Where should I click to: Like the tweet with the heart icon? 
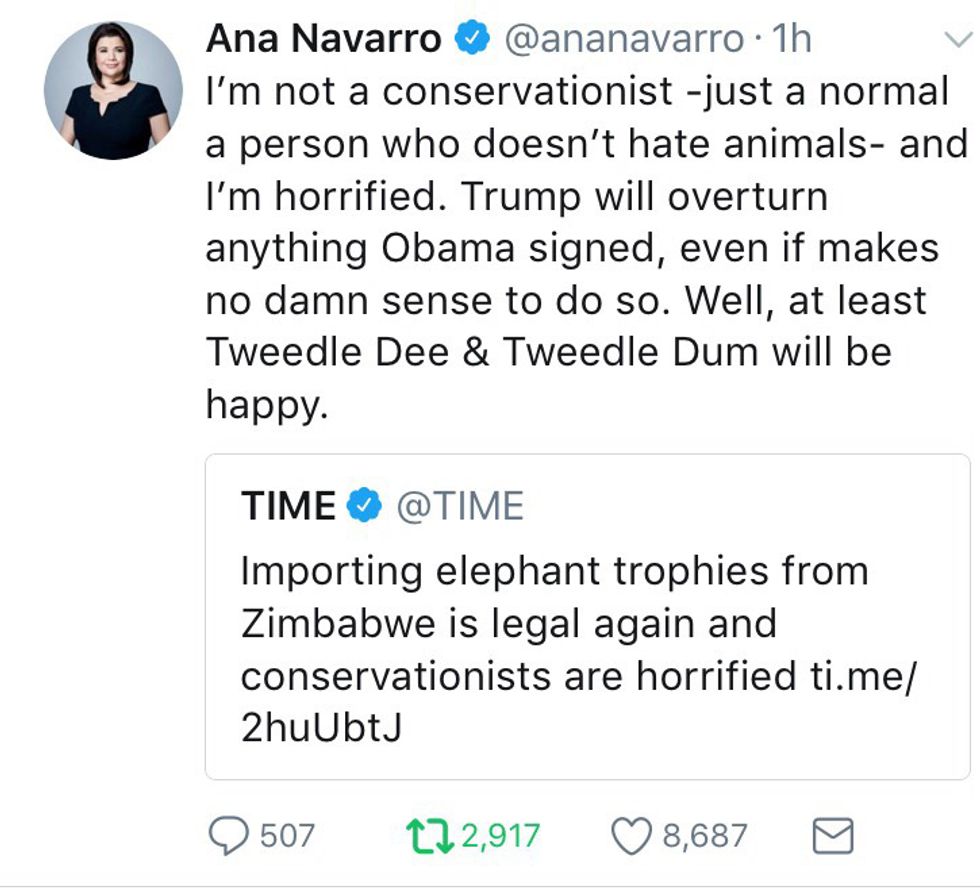631,836
